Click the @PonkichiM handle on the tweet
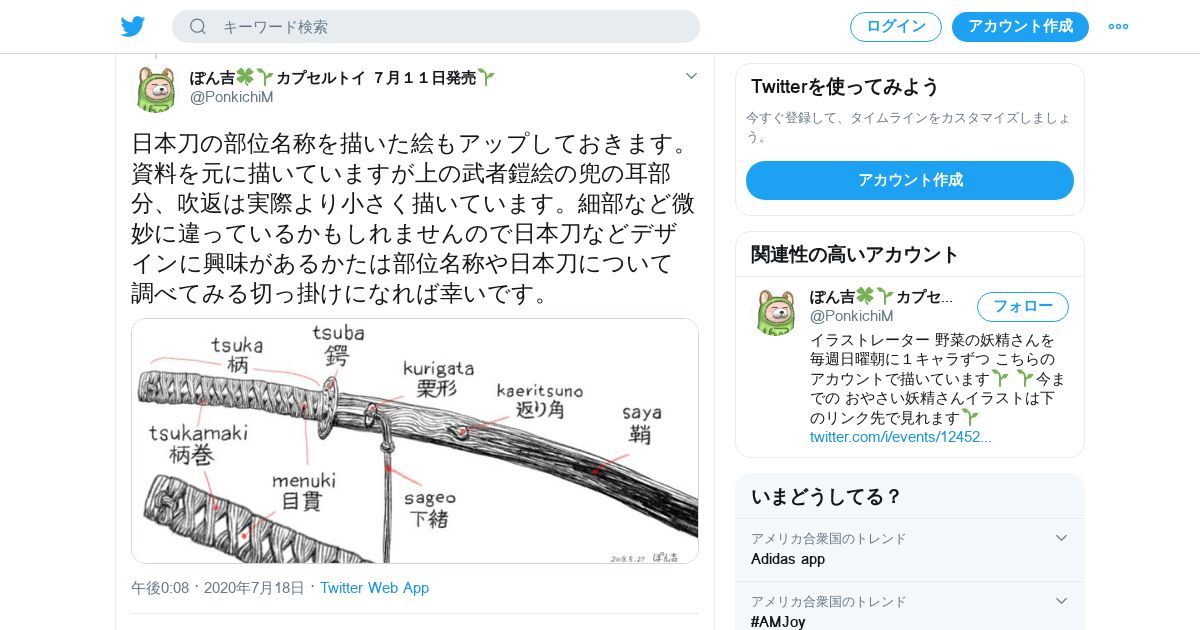Image resolution: width=1200 pixels, height=630 pixels. (231, 97)
